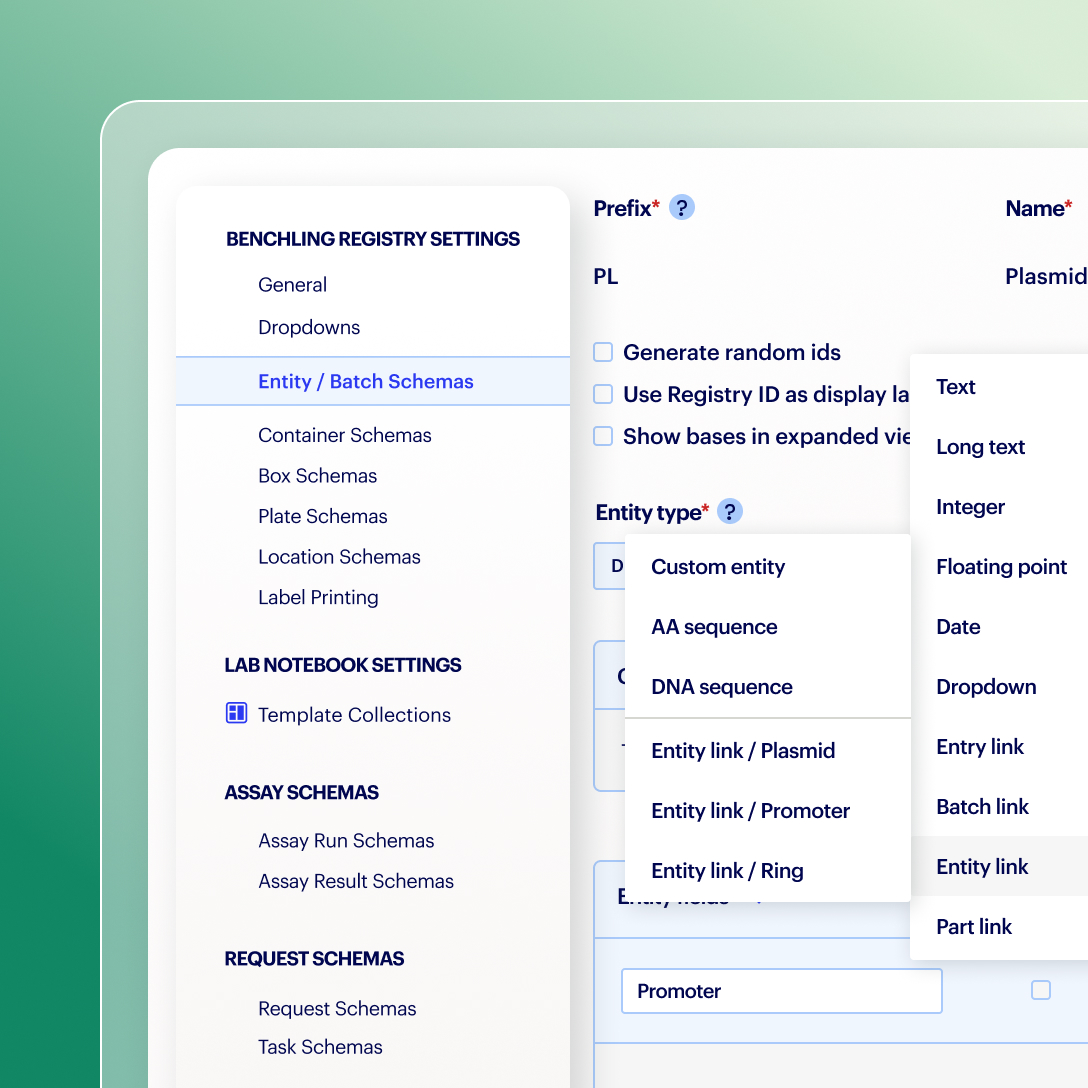Viewport: 1088px width, 1088px height.
Task: Check Show bases in expanded view
Action: coord(603,436)
